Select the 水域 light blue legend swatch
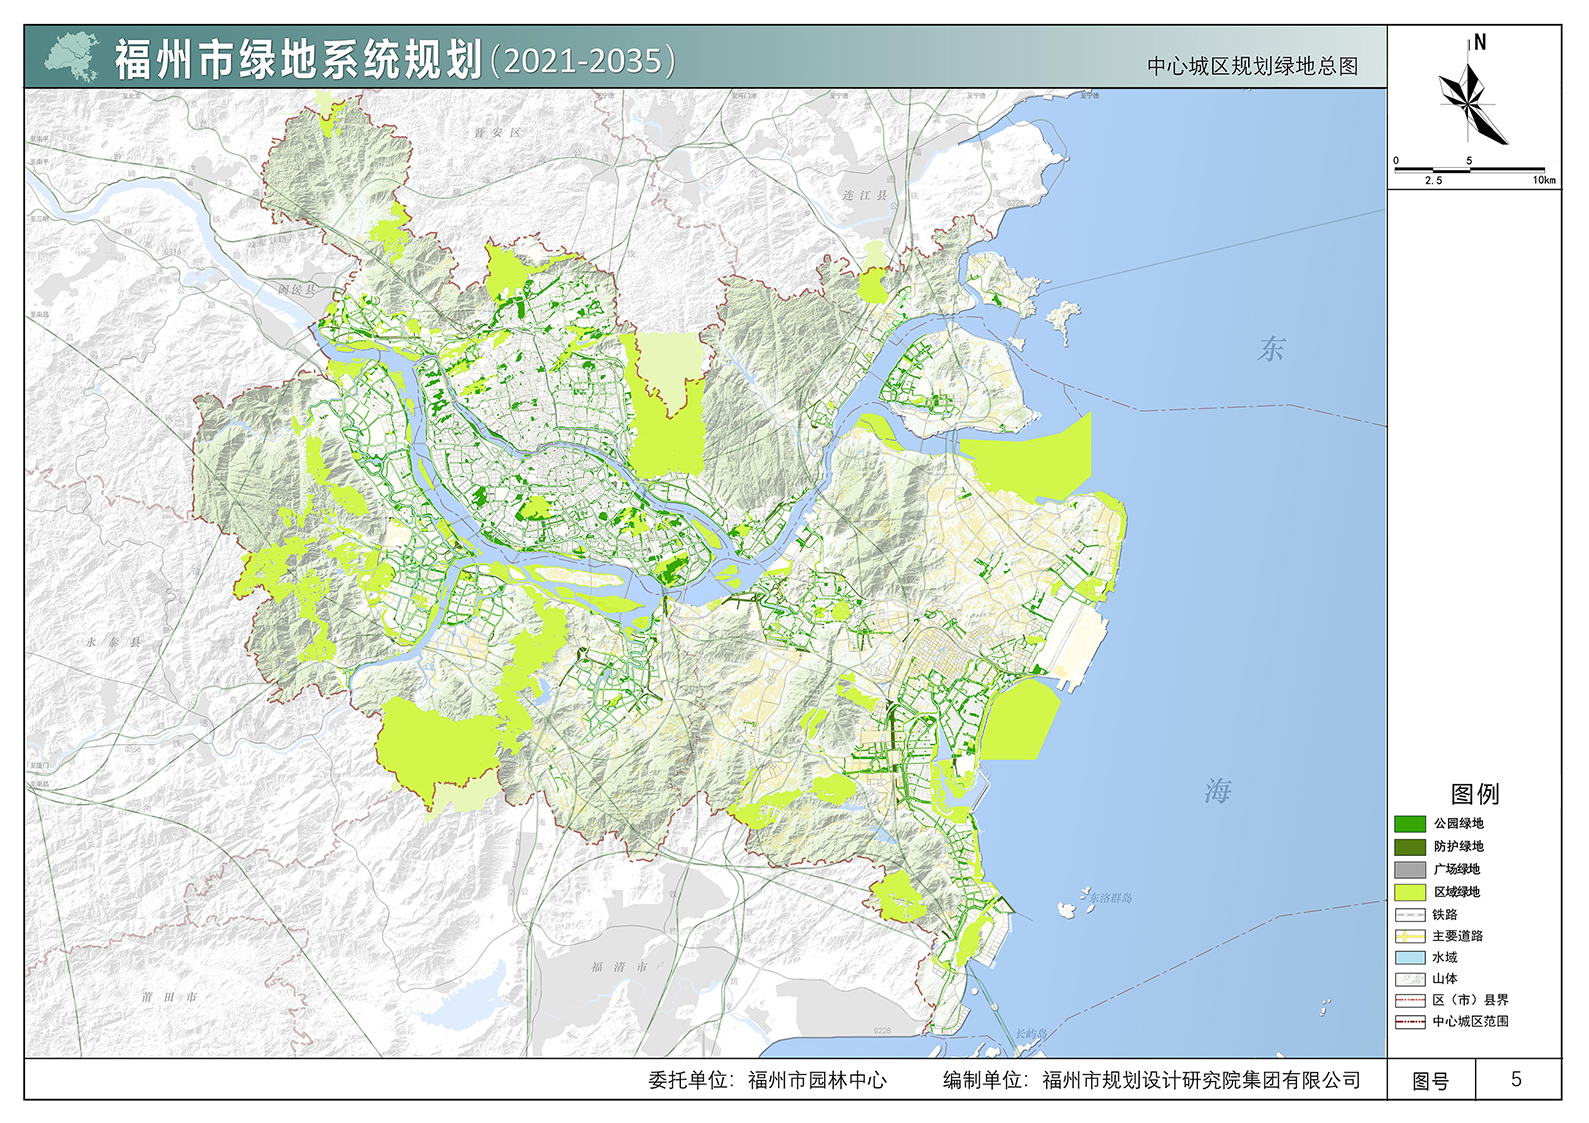The image size is (1589, 1123). [1409, 958]
